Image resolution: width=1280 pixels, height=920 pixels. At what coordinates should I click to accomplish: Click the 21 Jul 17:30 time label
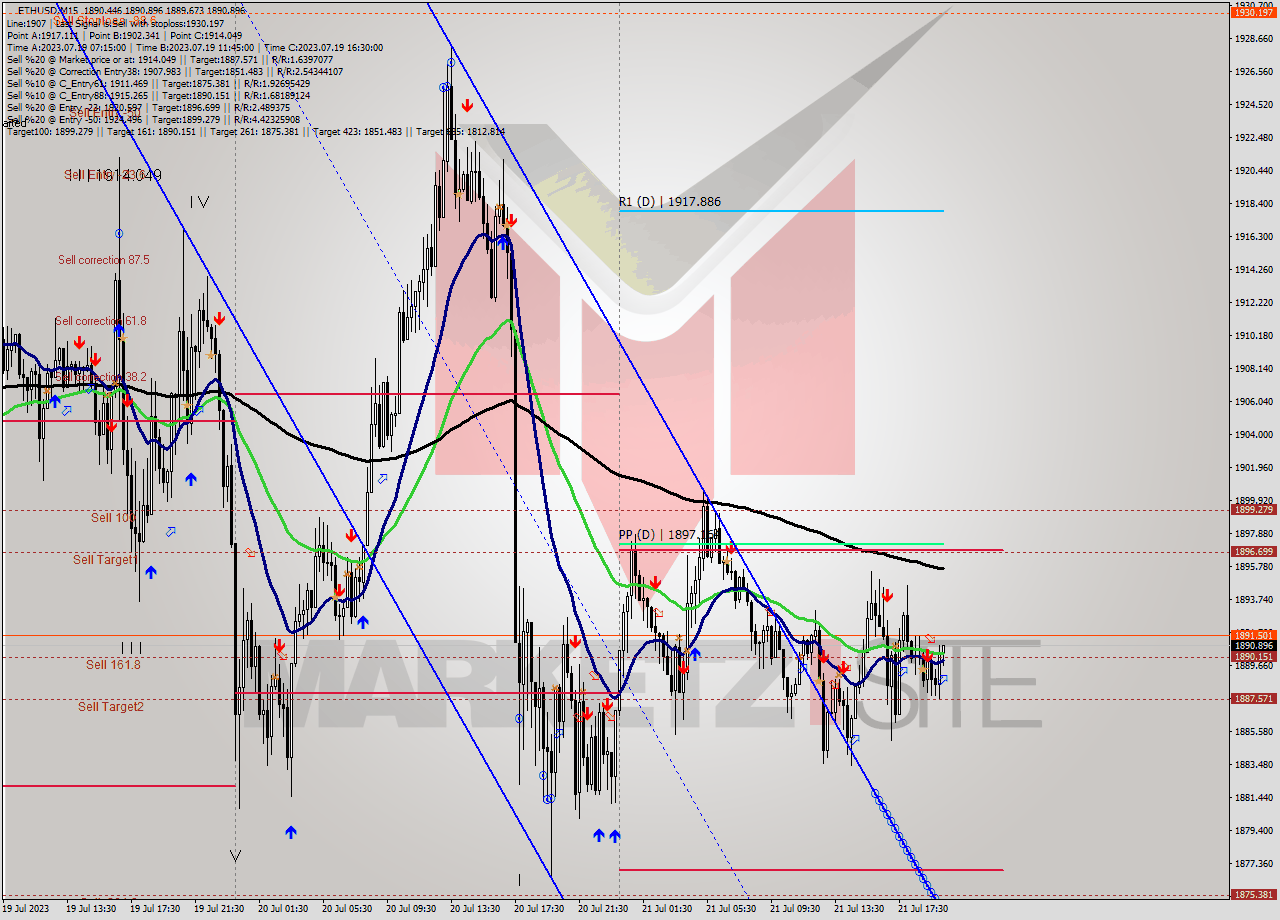point(923,909)
